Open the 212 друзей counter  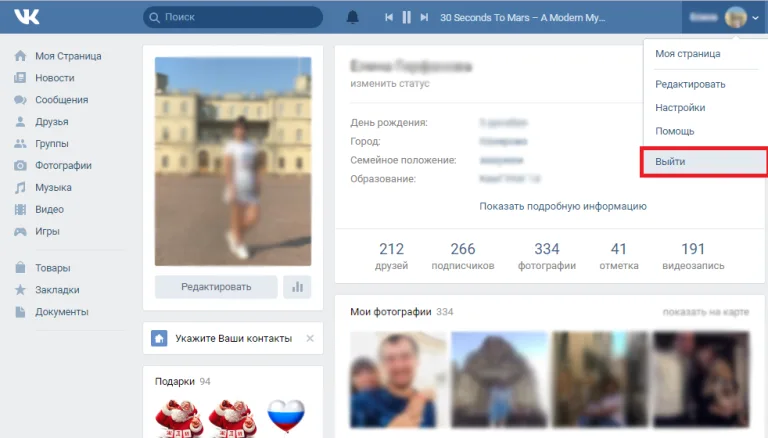391,256
